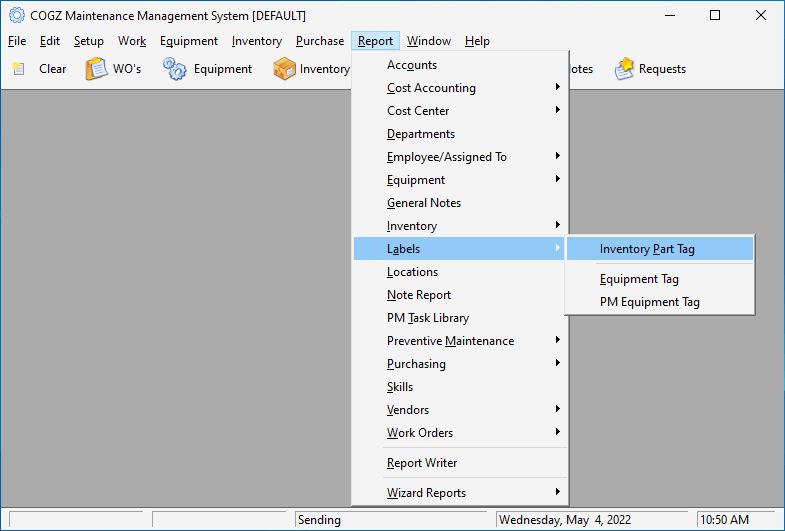Expand Inventory submenu in Report menu
Viewport: 785px width, 531px height.
click(x=460, y=226)
